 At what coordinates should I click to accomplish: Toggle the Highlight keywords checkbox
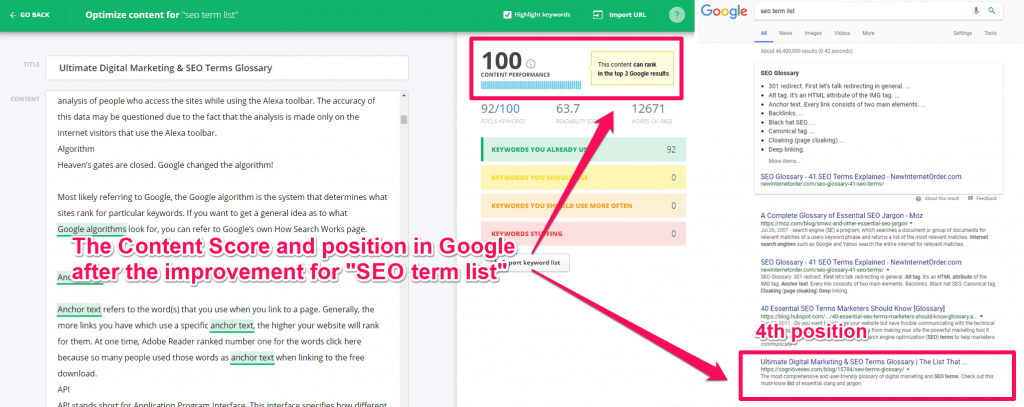tap(507, 14)
